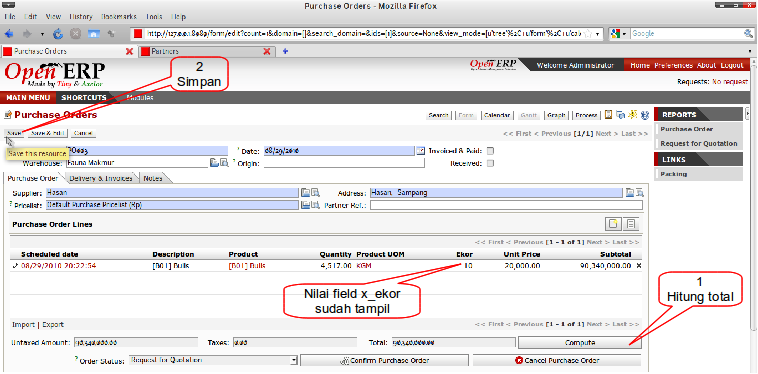Image resolution: width=758 pixels, height=374 pixels.
Task: Switch to Calendar view
Action: [497, 115]
